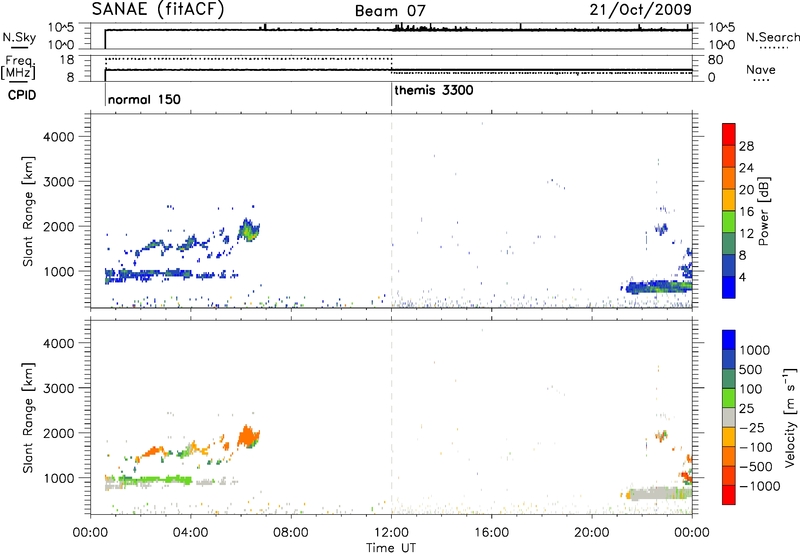This screenshot has width=800, height=554.
Task: Click the normal 150 CPID marker
Action: tap(144, 99)
